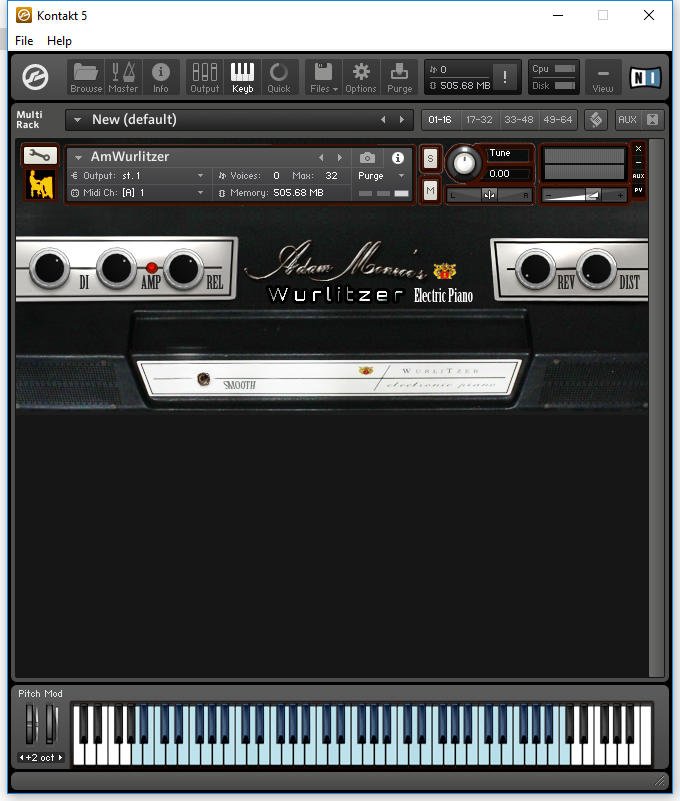Adjust the L/R pan slider
The width and height of the screenshot is (680, 801).
point(489,195)
